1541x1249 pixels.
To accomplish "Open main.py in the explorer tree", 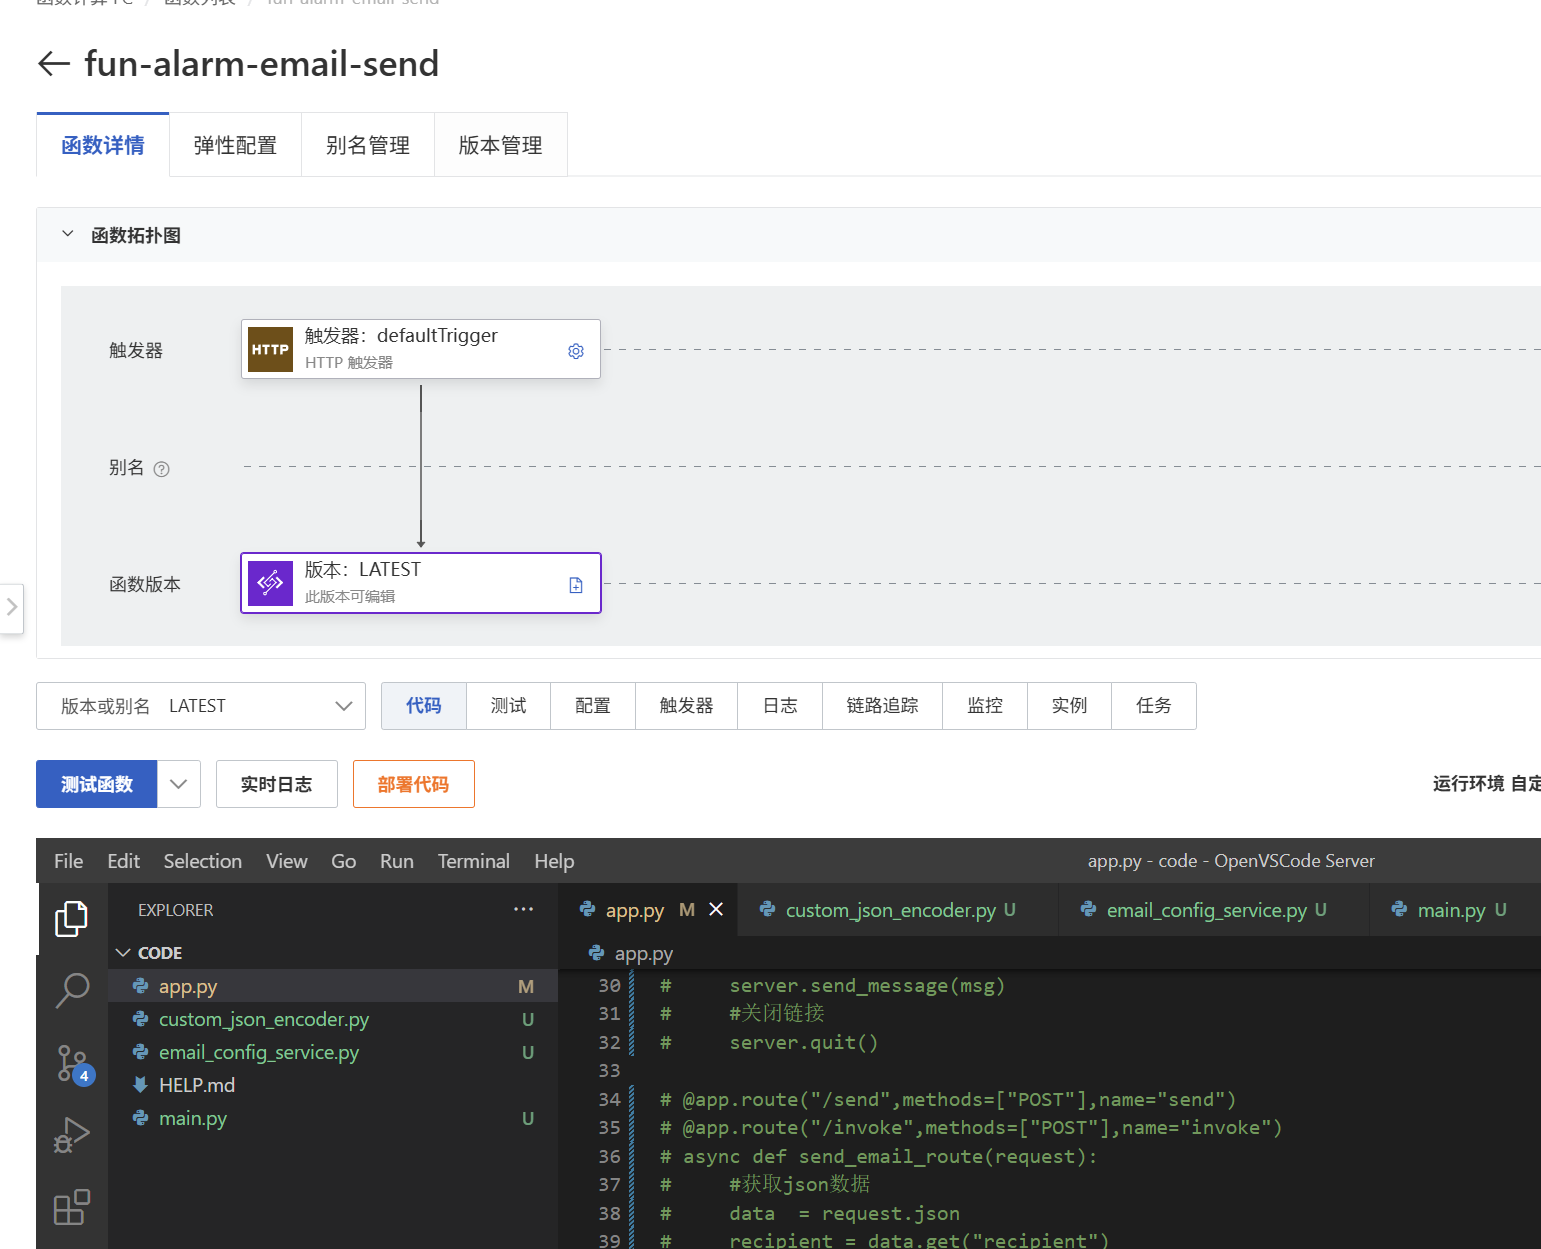I will [333, 1118].
